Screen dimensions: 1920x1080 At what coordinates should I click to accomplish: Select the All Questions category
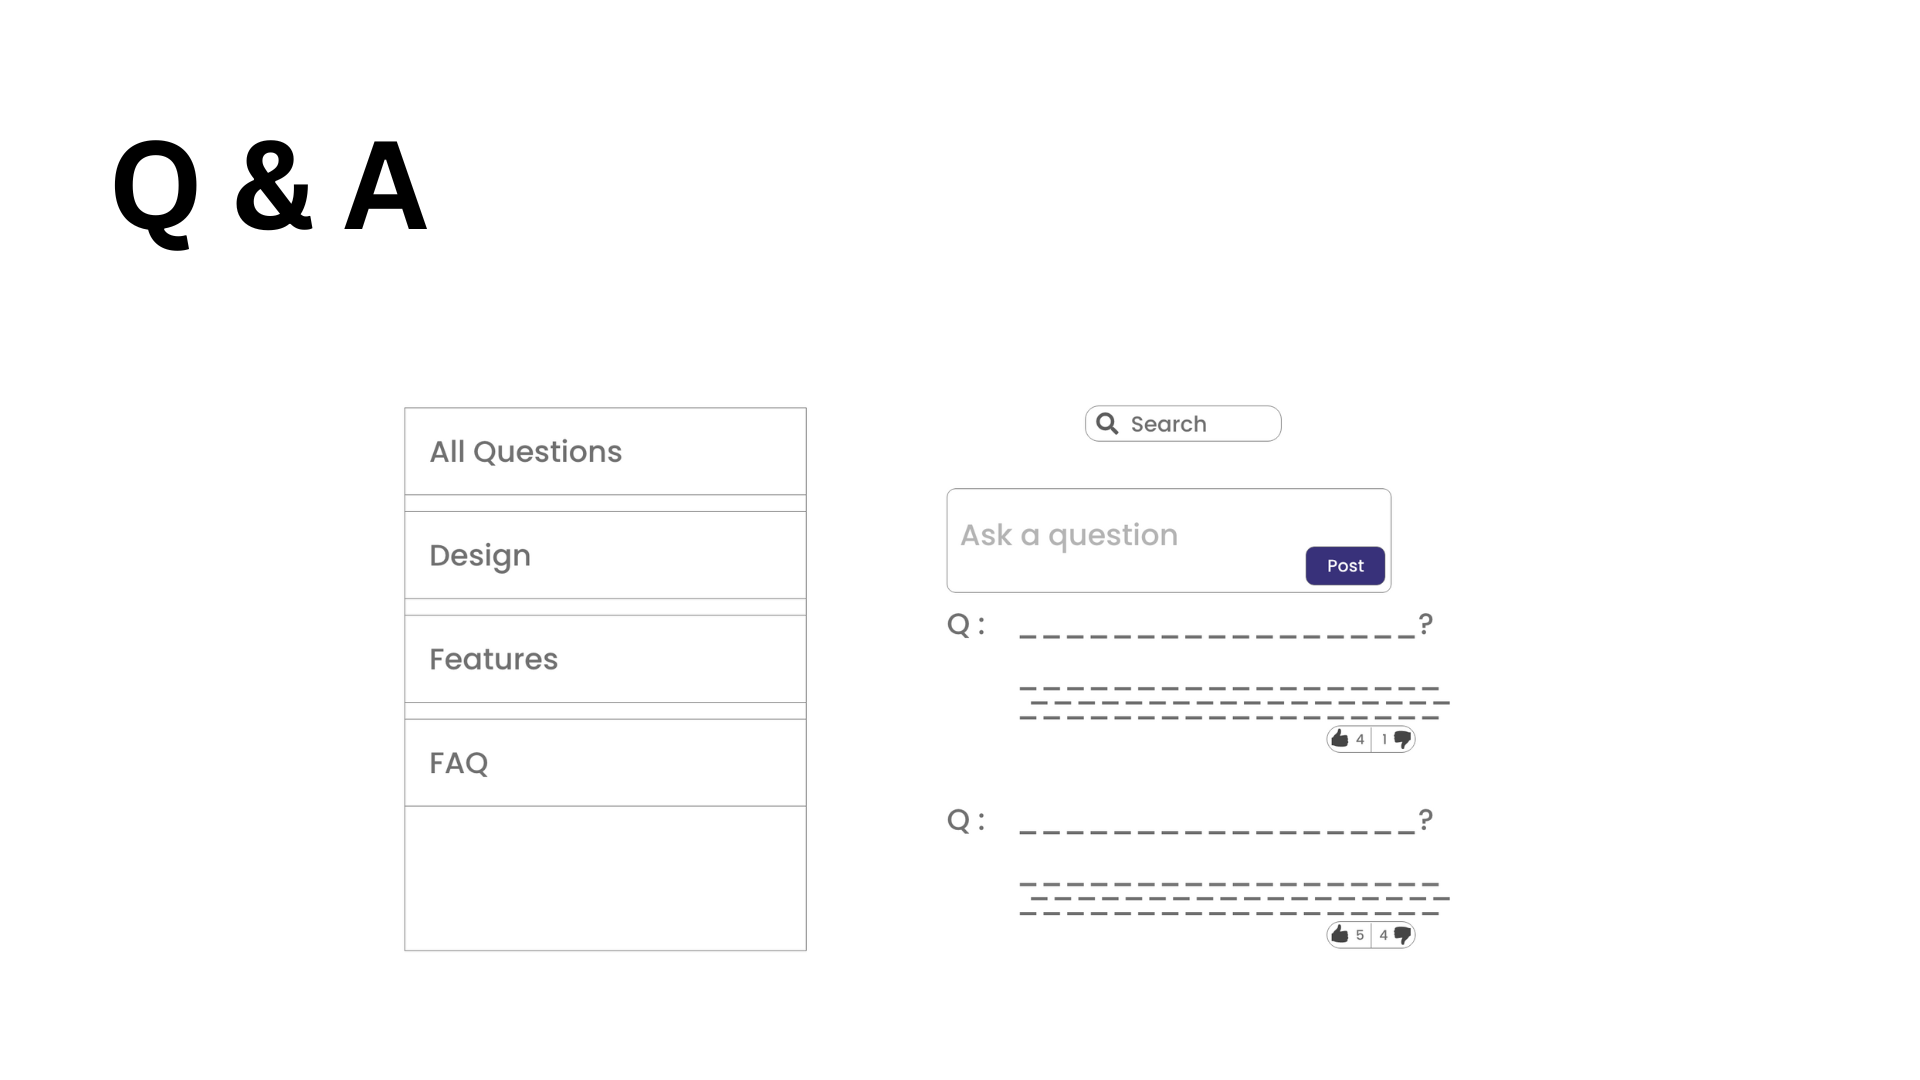coord(605,451)
